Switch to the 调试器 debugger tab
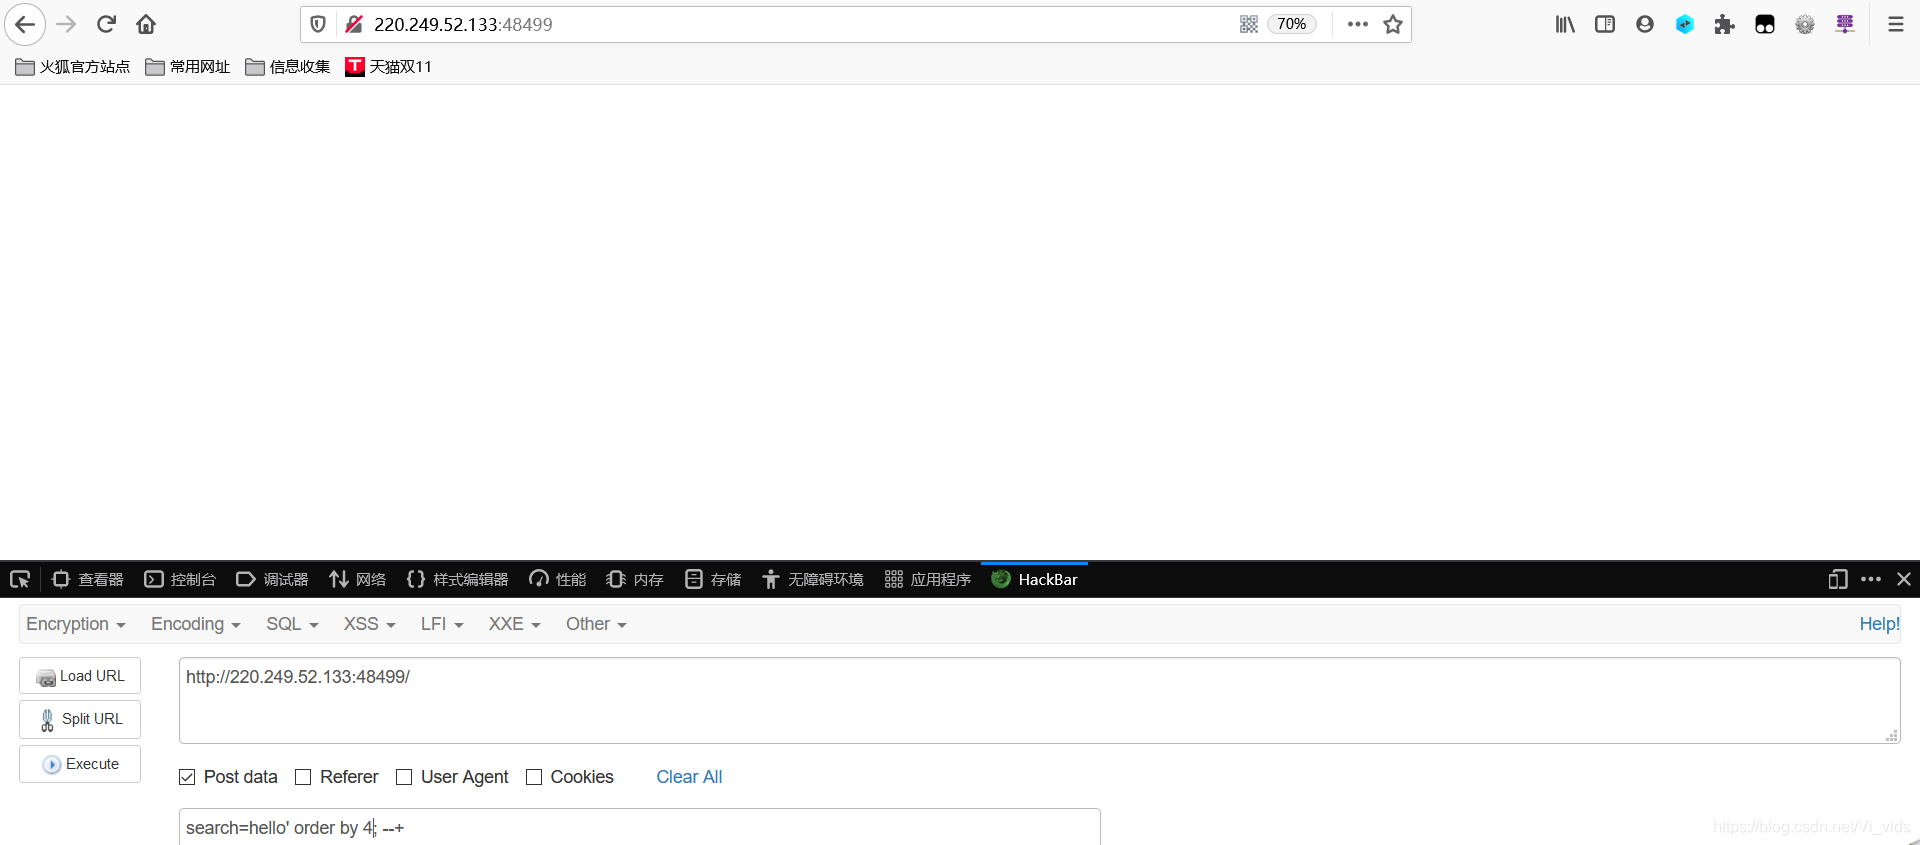Screen dimensions: 1920x845 coord(272,579)
